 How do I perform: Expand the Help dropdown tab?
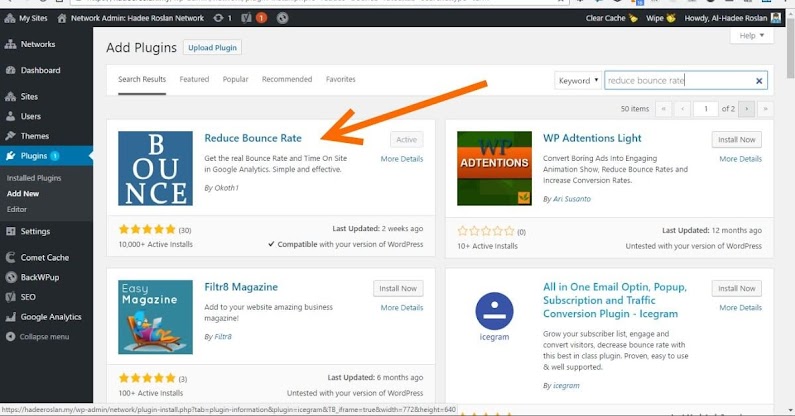click(x=751, y=36)
